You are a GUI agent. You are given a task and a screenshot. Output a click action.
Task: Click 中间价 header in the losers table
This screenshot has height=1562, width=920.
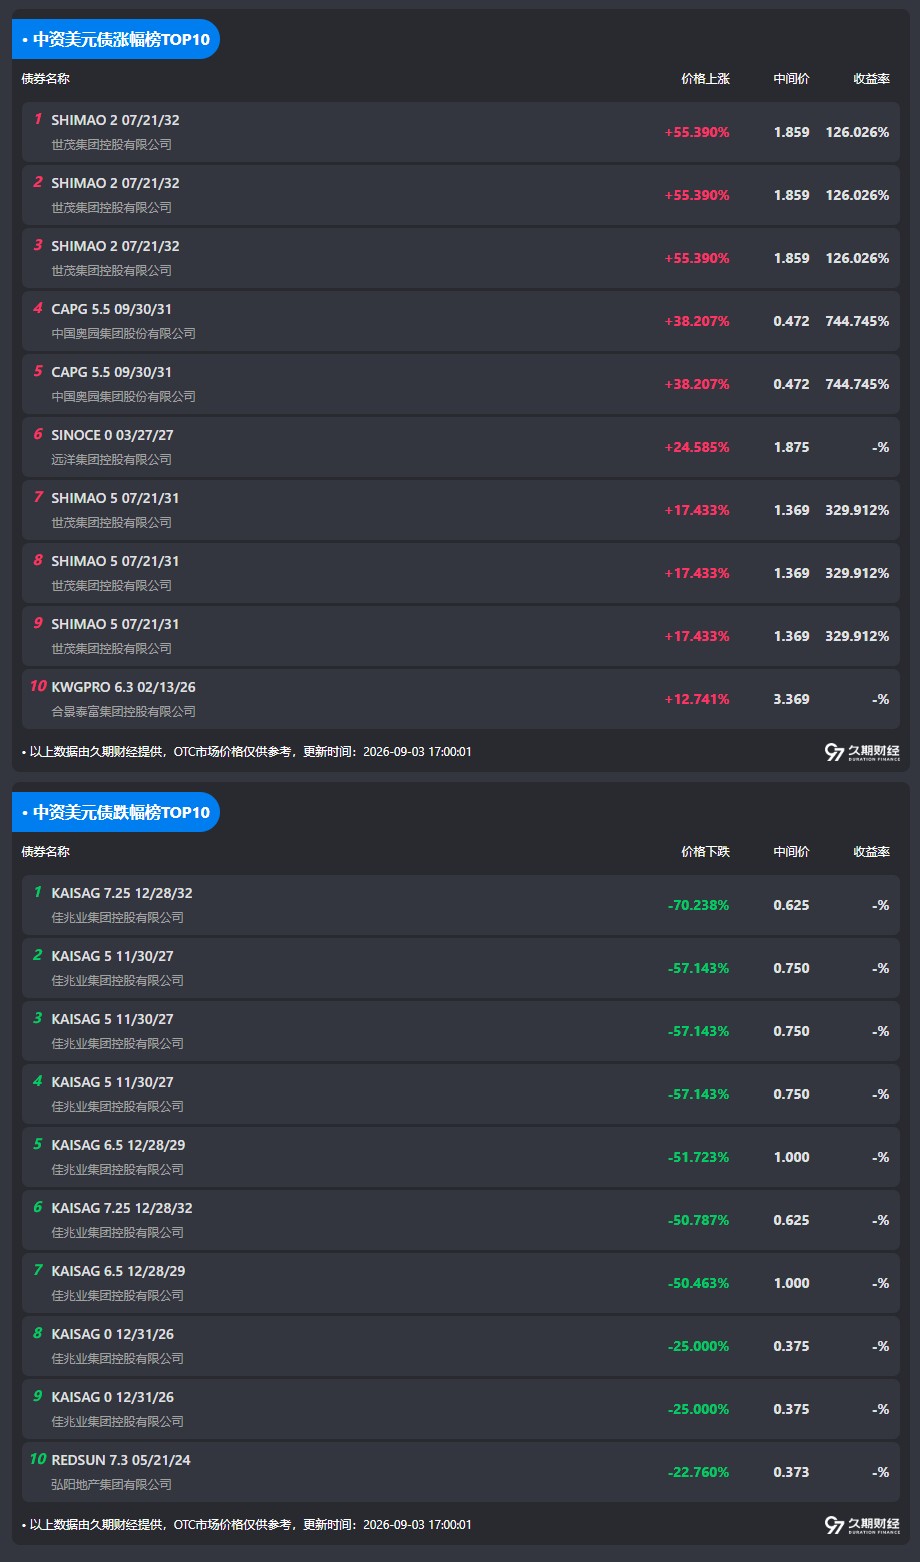tap(791, 852)
